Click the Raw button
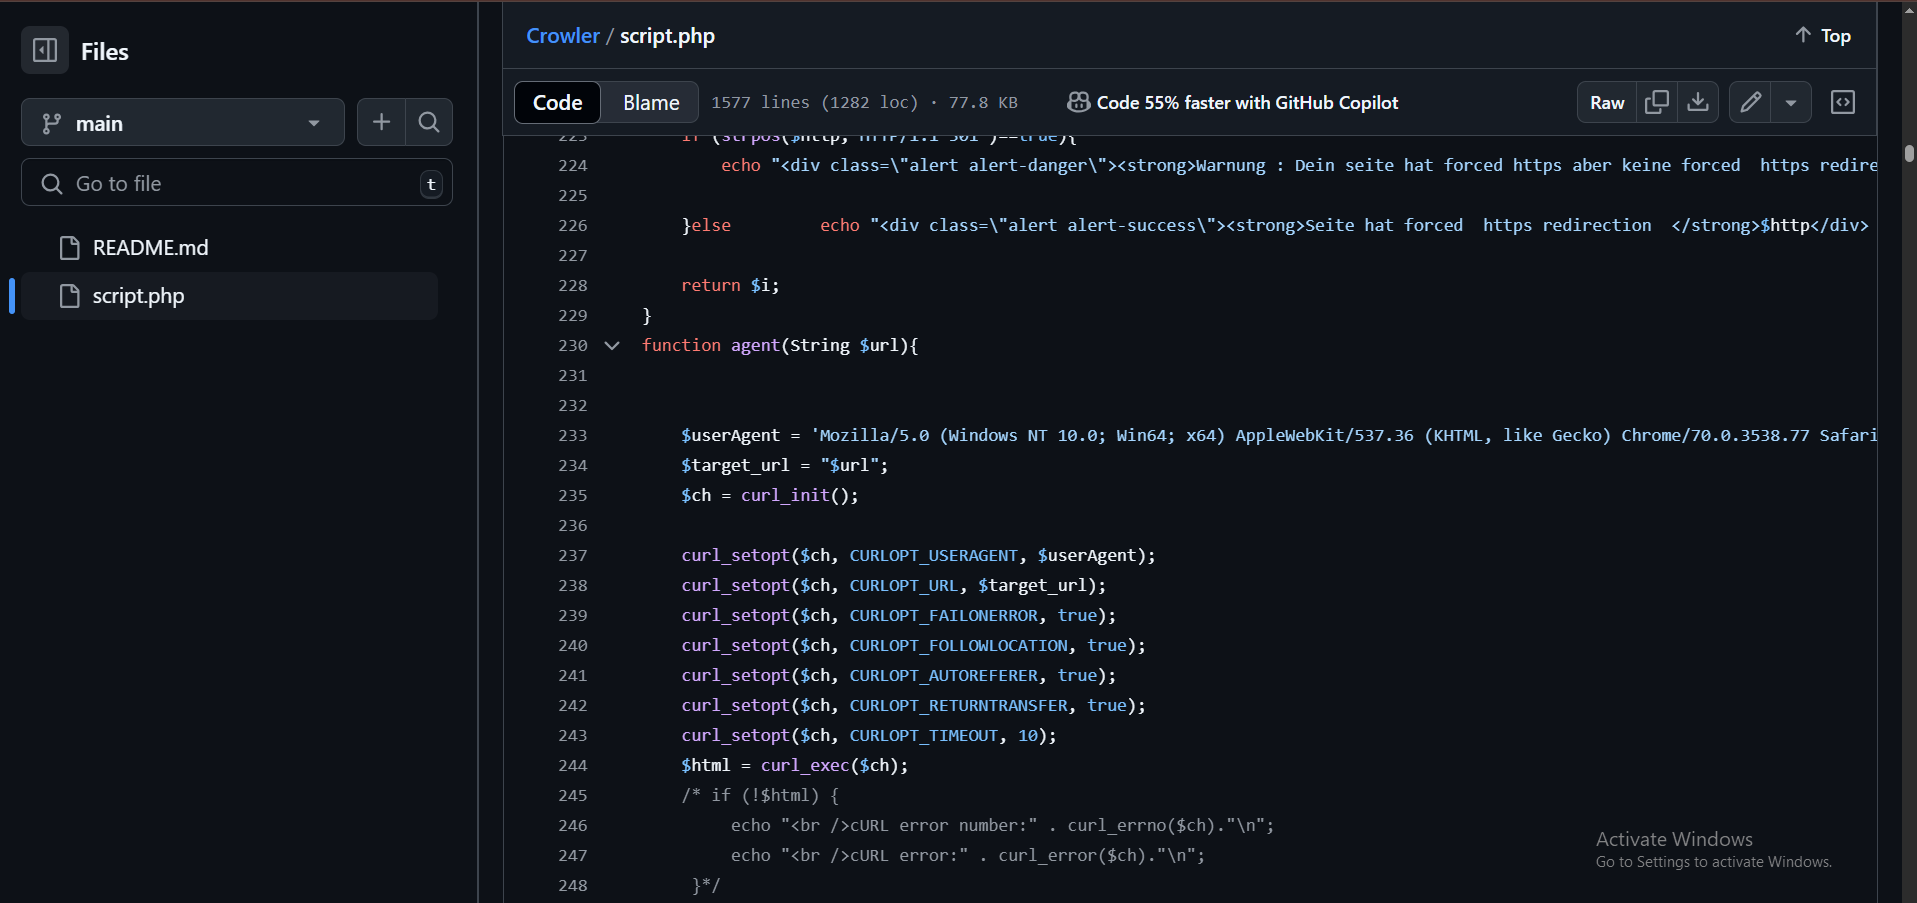Image resolution: width=1917 pixels, height=903 pixels. [1606, 102]
